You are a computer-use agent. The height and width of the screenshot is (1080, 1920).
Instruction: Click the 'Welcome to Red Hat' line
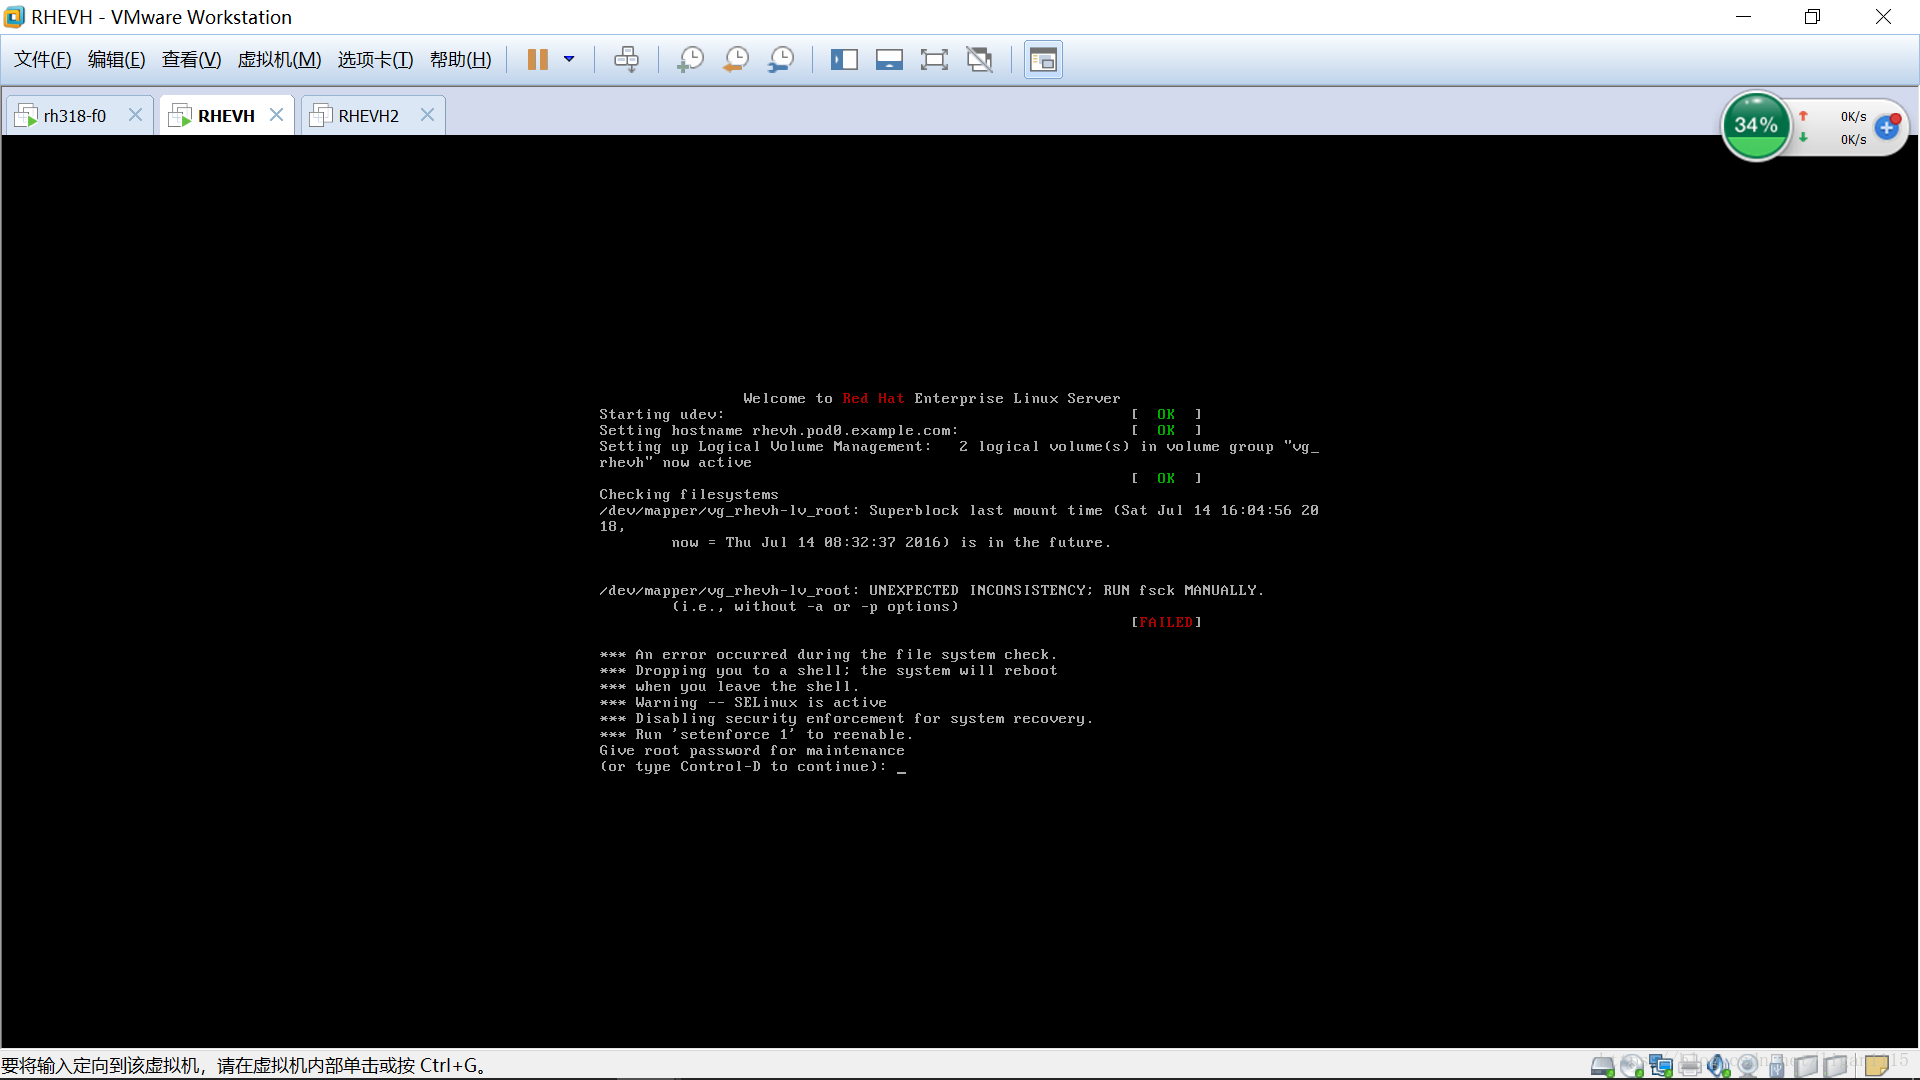(x=931, y=398)
